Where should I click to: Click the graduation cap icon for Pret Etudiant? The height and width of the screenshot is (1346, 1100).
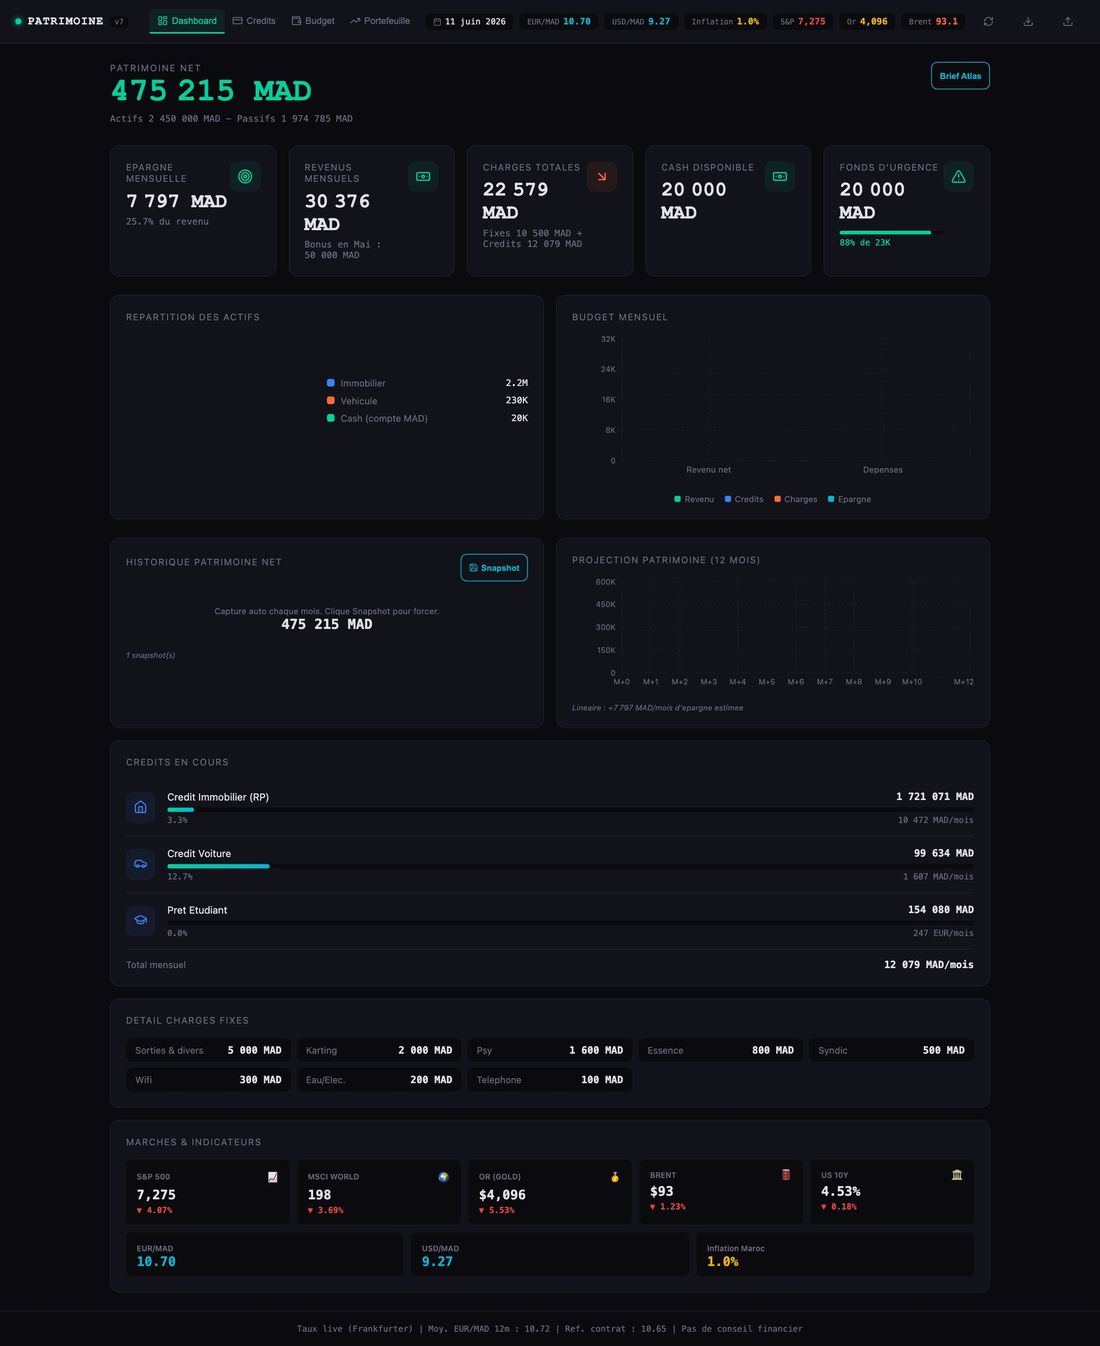pos(140,920)
